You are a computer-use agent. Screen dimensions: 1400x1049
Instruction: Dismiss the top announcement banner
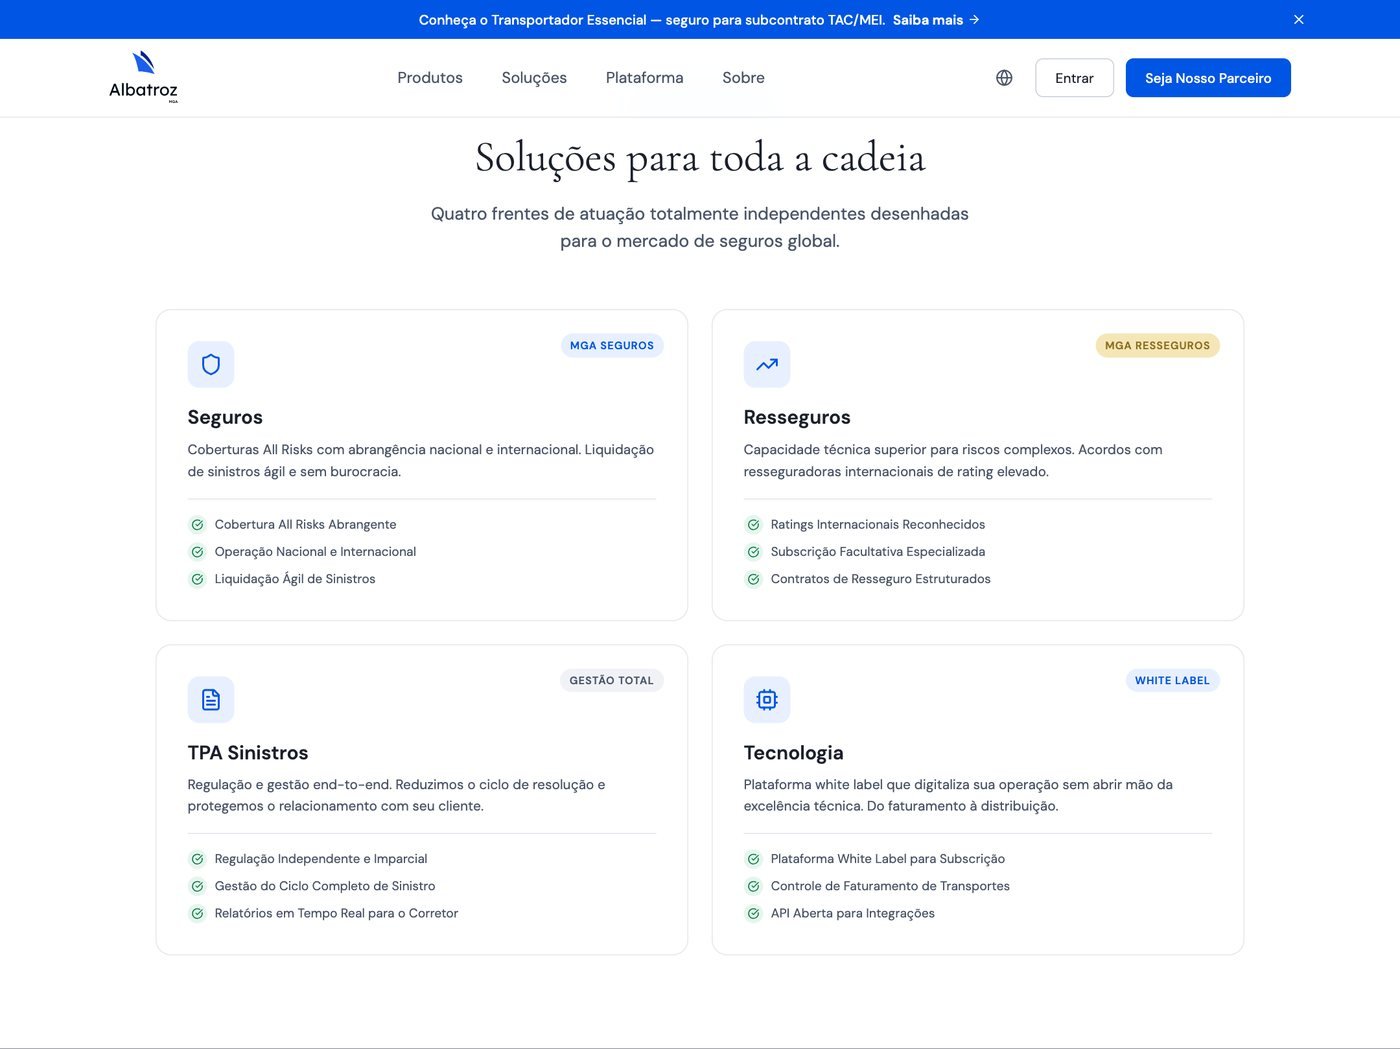pos(1299,19)
